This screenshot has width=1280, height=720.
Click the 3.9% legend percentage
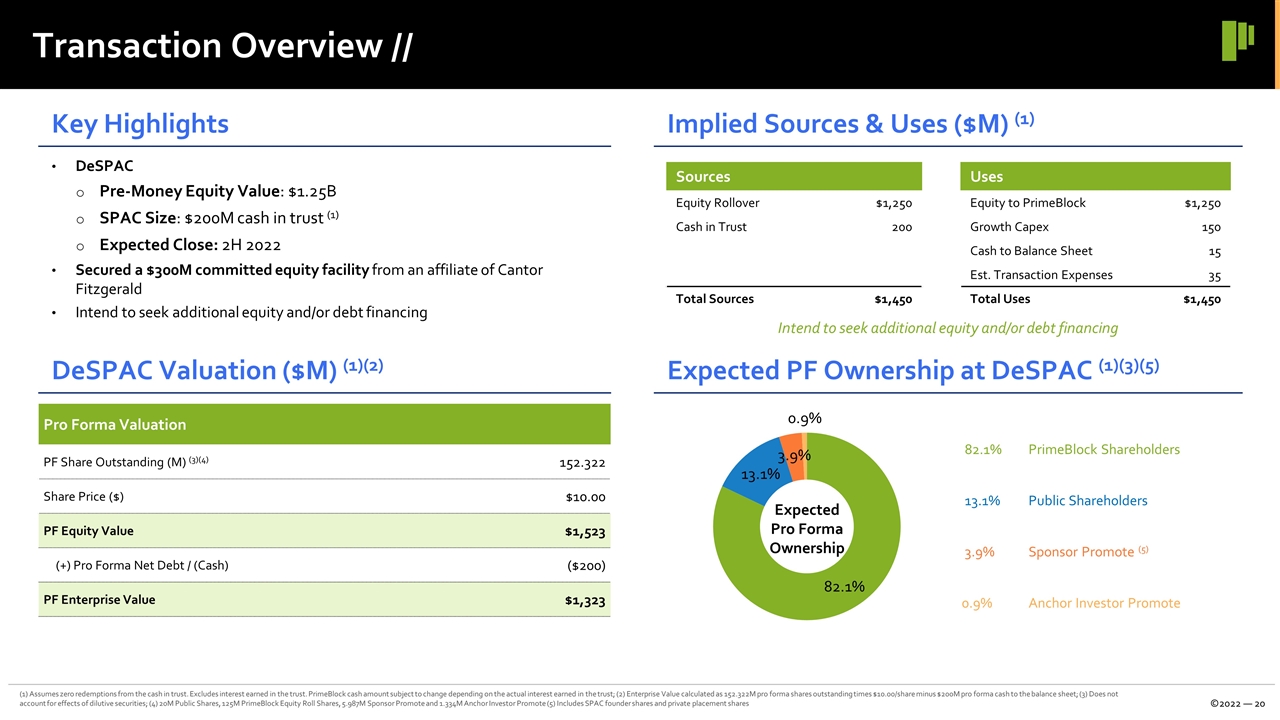[979, 552]
